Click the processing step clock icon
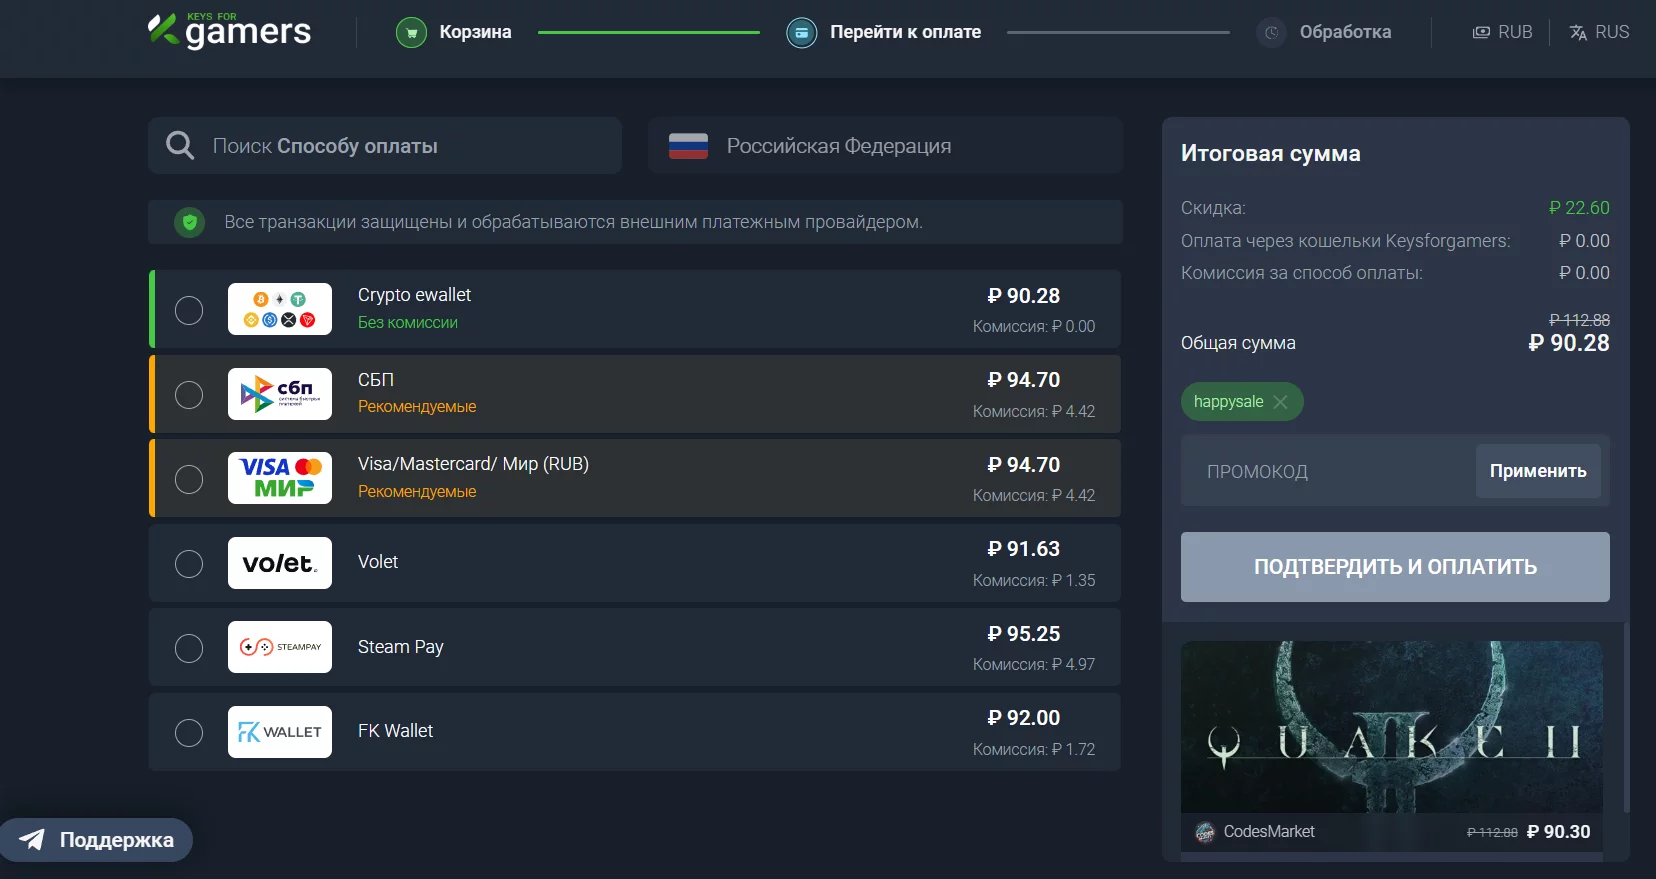Viewport: 1656px width, 879px height. (1271, 32)
